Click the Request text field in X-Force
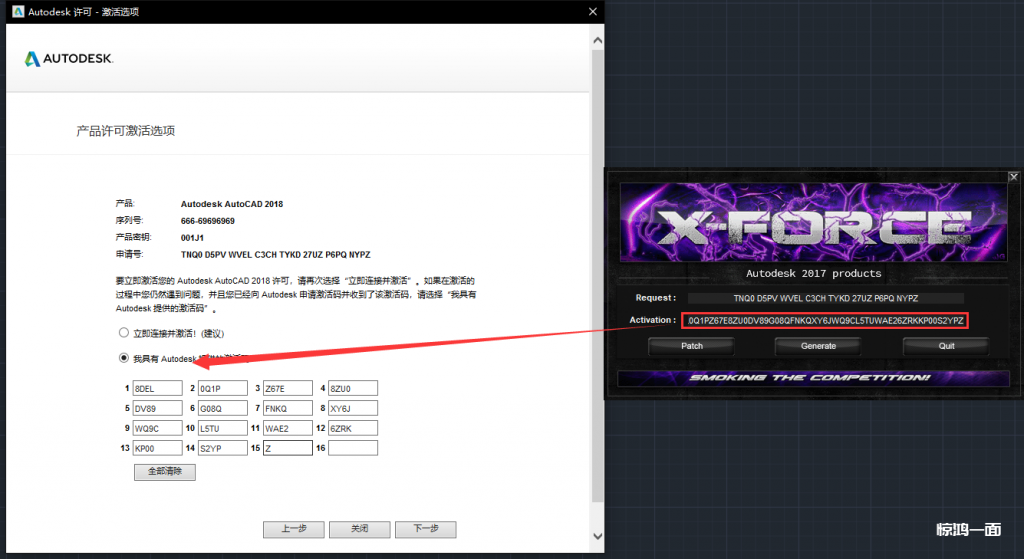 coord(826,298)
